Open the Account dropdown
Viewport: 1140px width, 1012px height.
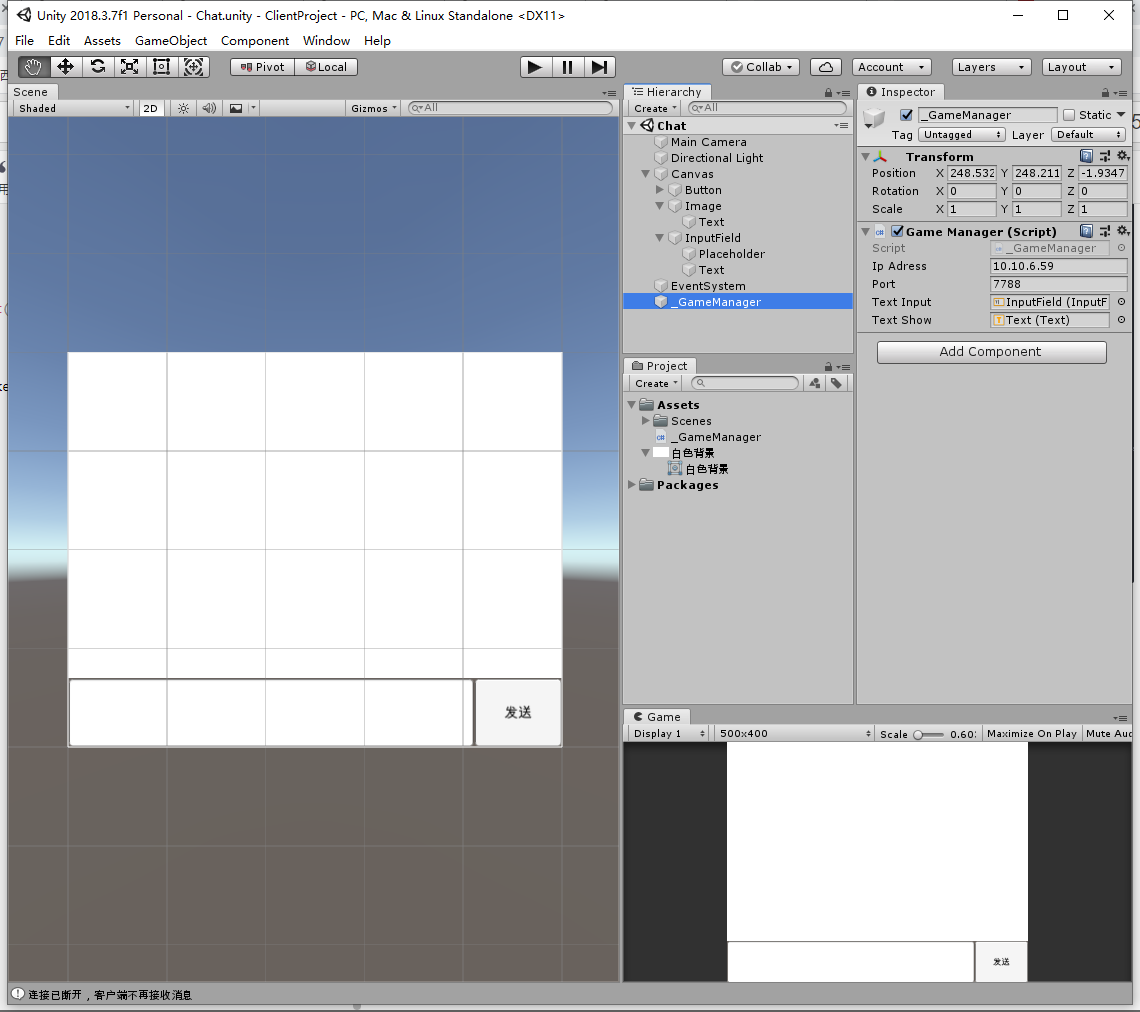pyautogui.click(x=891, y=67)
